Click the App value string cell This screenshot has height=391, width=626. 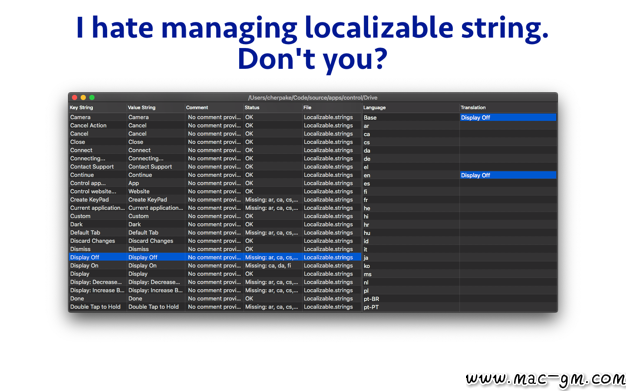coord(156,183)
